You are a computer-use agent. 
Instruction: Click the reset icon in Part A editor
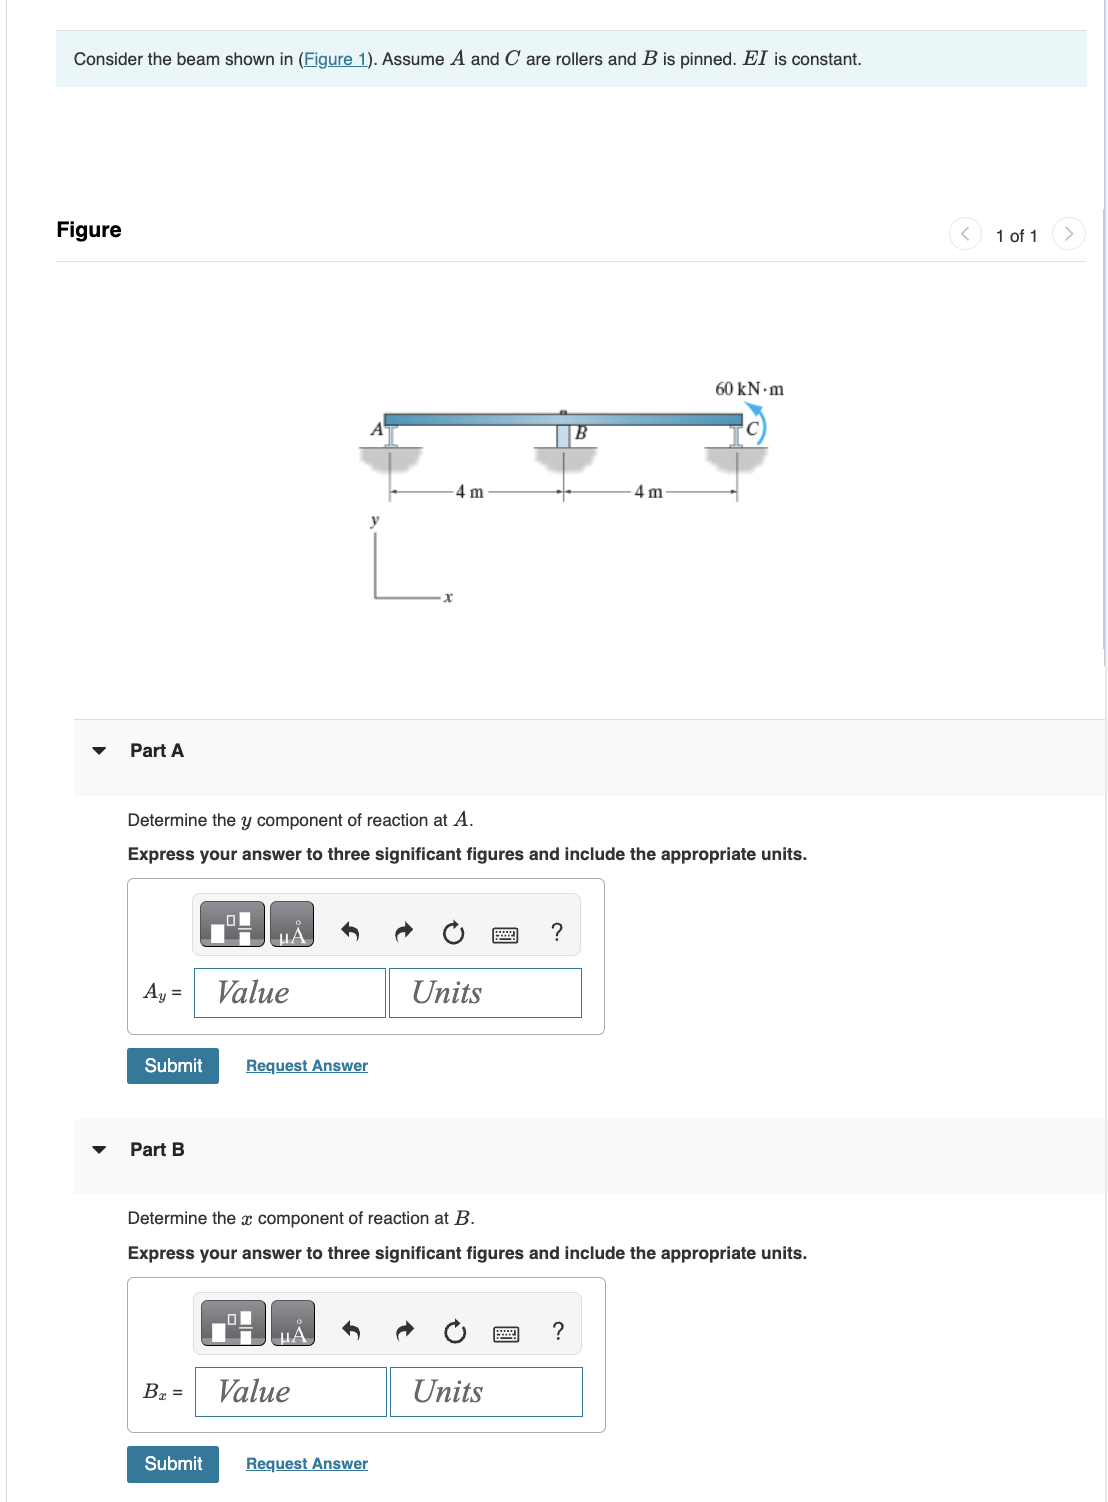[453, 930]
